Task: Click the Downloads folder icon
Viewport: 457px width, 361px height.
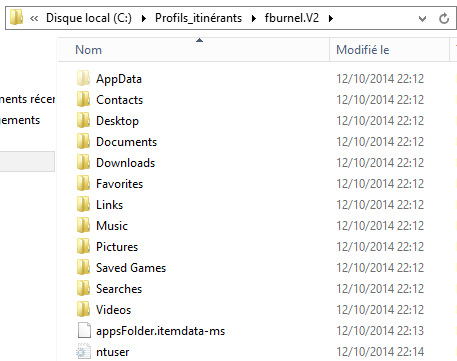Action: (x=83, y=163)
